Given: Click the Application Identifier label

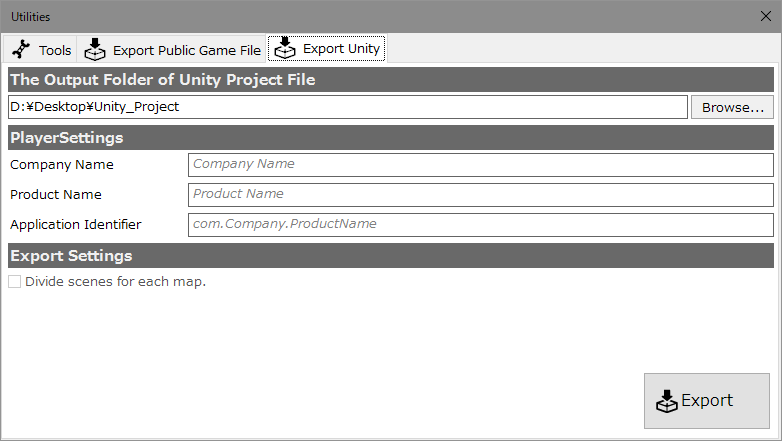Looking at the screenshot, I should pyautogui.click(x=76, y=224).
